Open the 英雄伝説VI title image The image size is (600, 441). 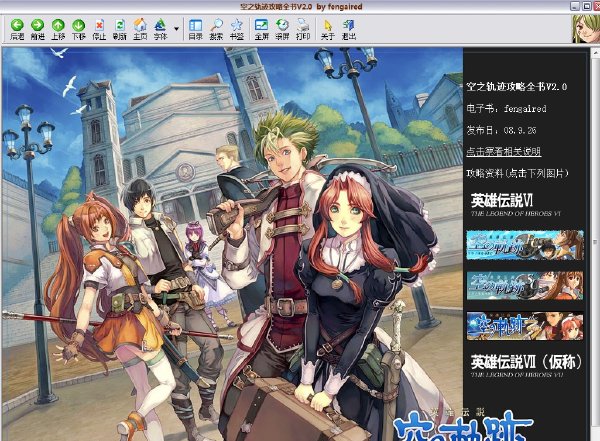coord(515,205)
